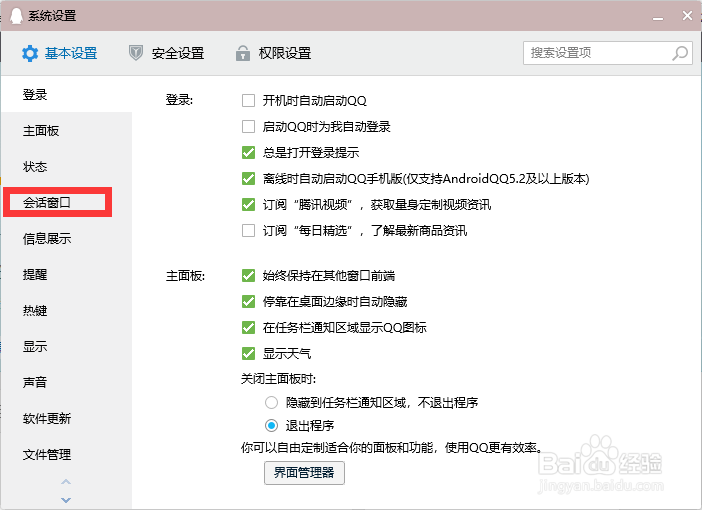Click the 界面管理器 button
702x510 pixels.
point(304,473)
